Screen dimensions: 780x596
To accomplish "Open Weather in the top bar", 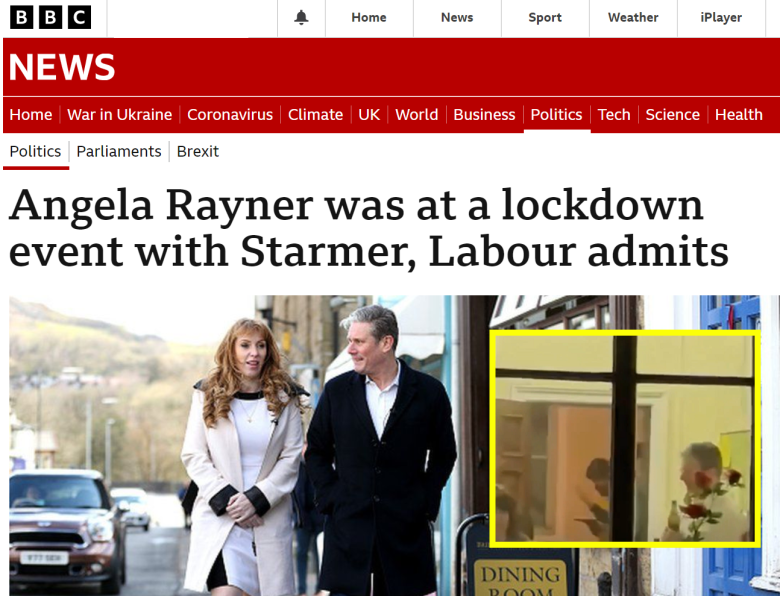I will click(x=633, y=17).
